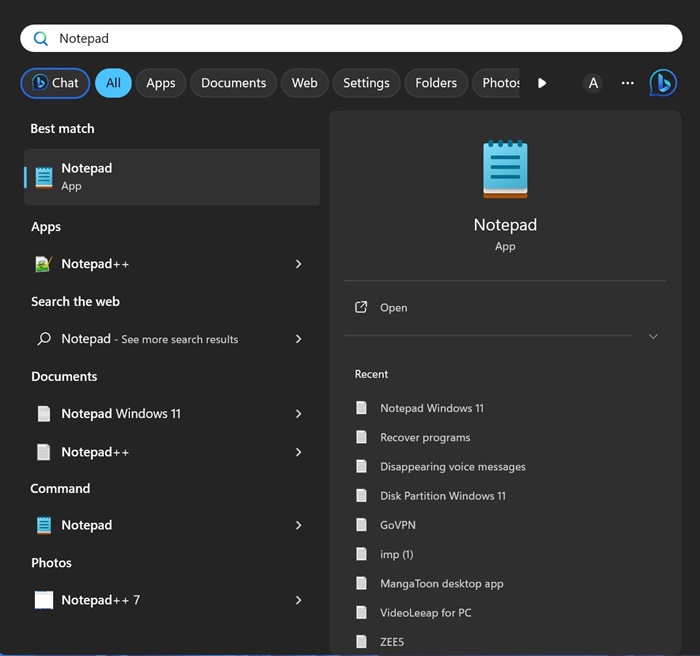Switch to the Apps filter tab

point(160,83)
